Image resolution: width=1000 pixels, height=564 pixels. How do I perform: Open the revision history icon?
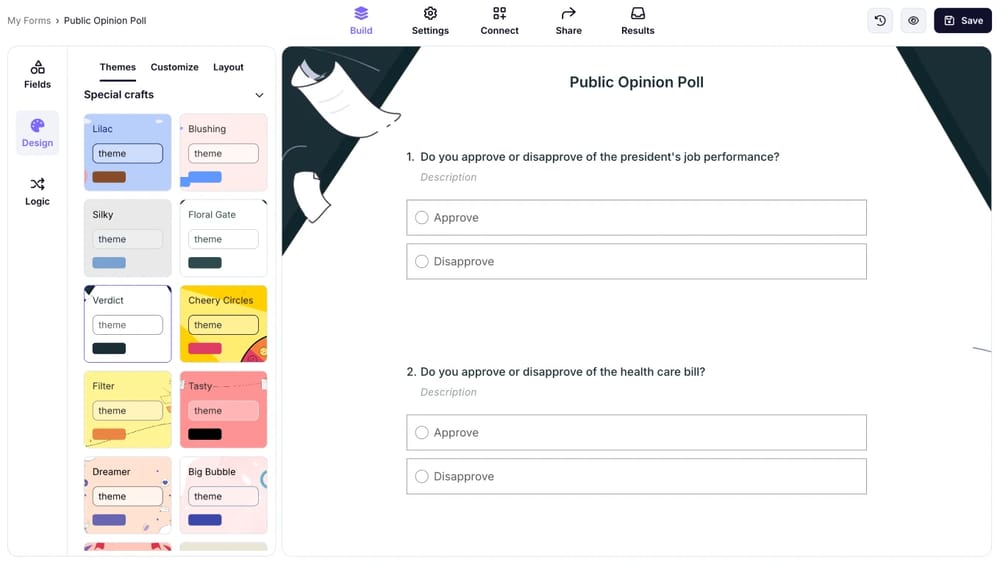880,20
